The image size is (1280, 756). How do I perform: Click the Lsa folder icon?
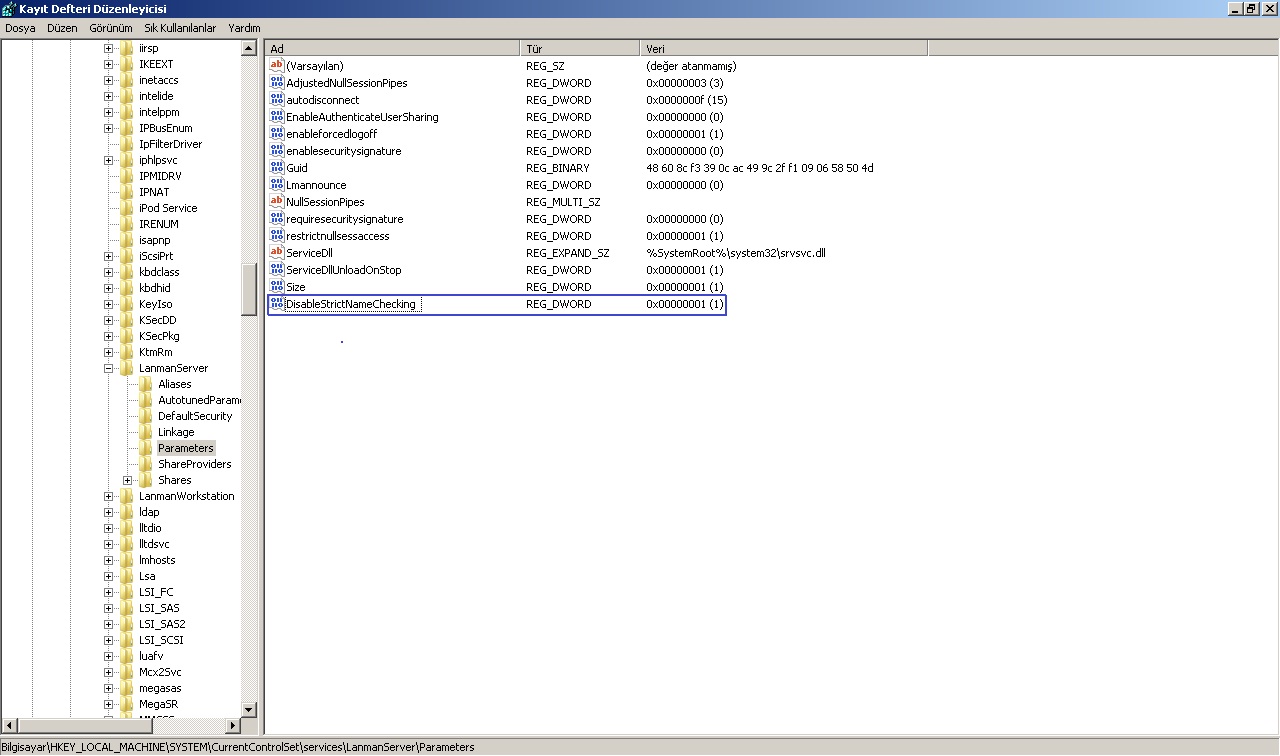(x=127, y=576)
